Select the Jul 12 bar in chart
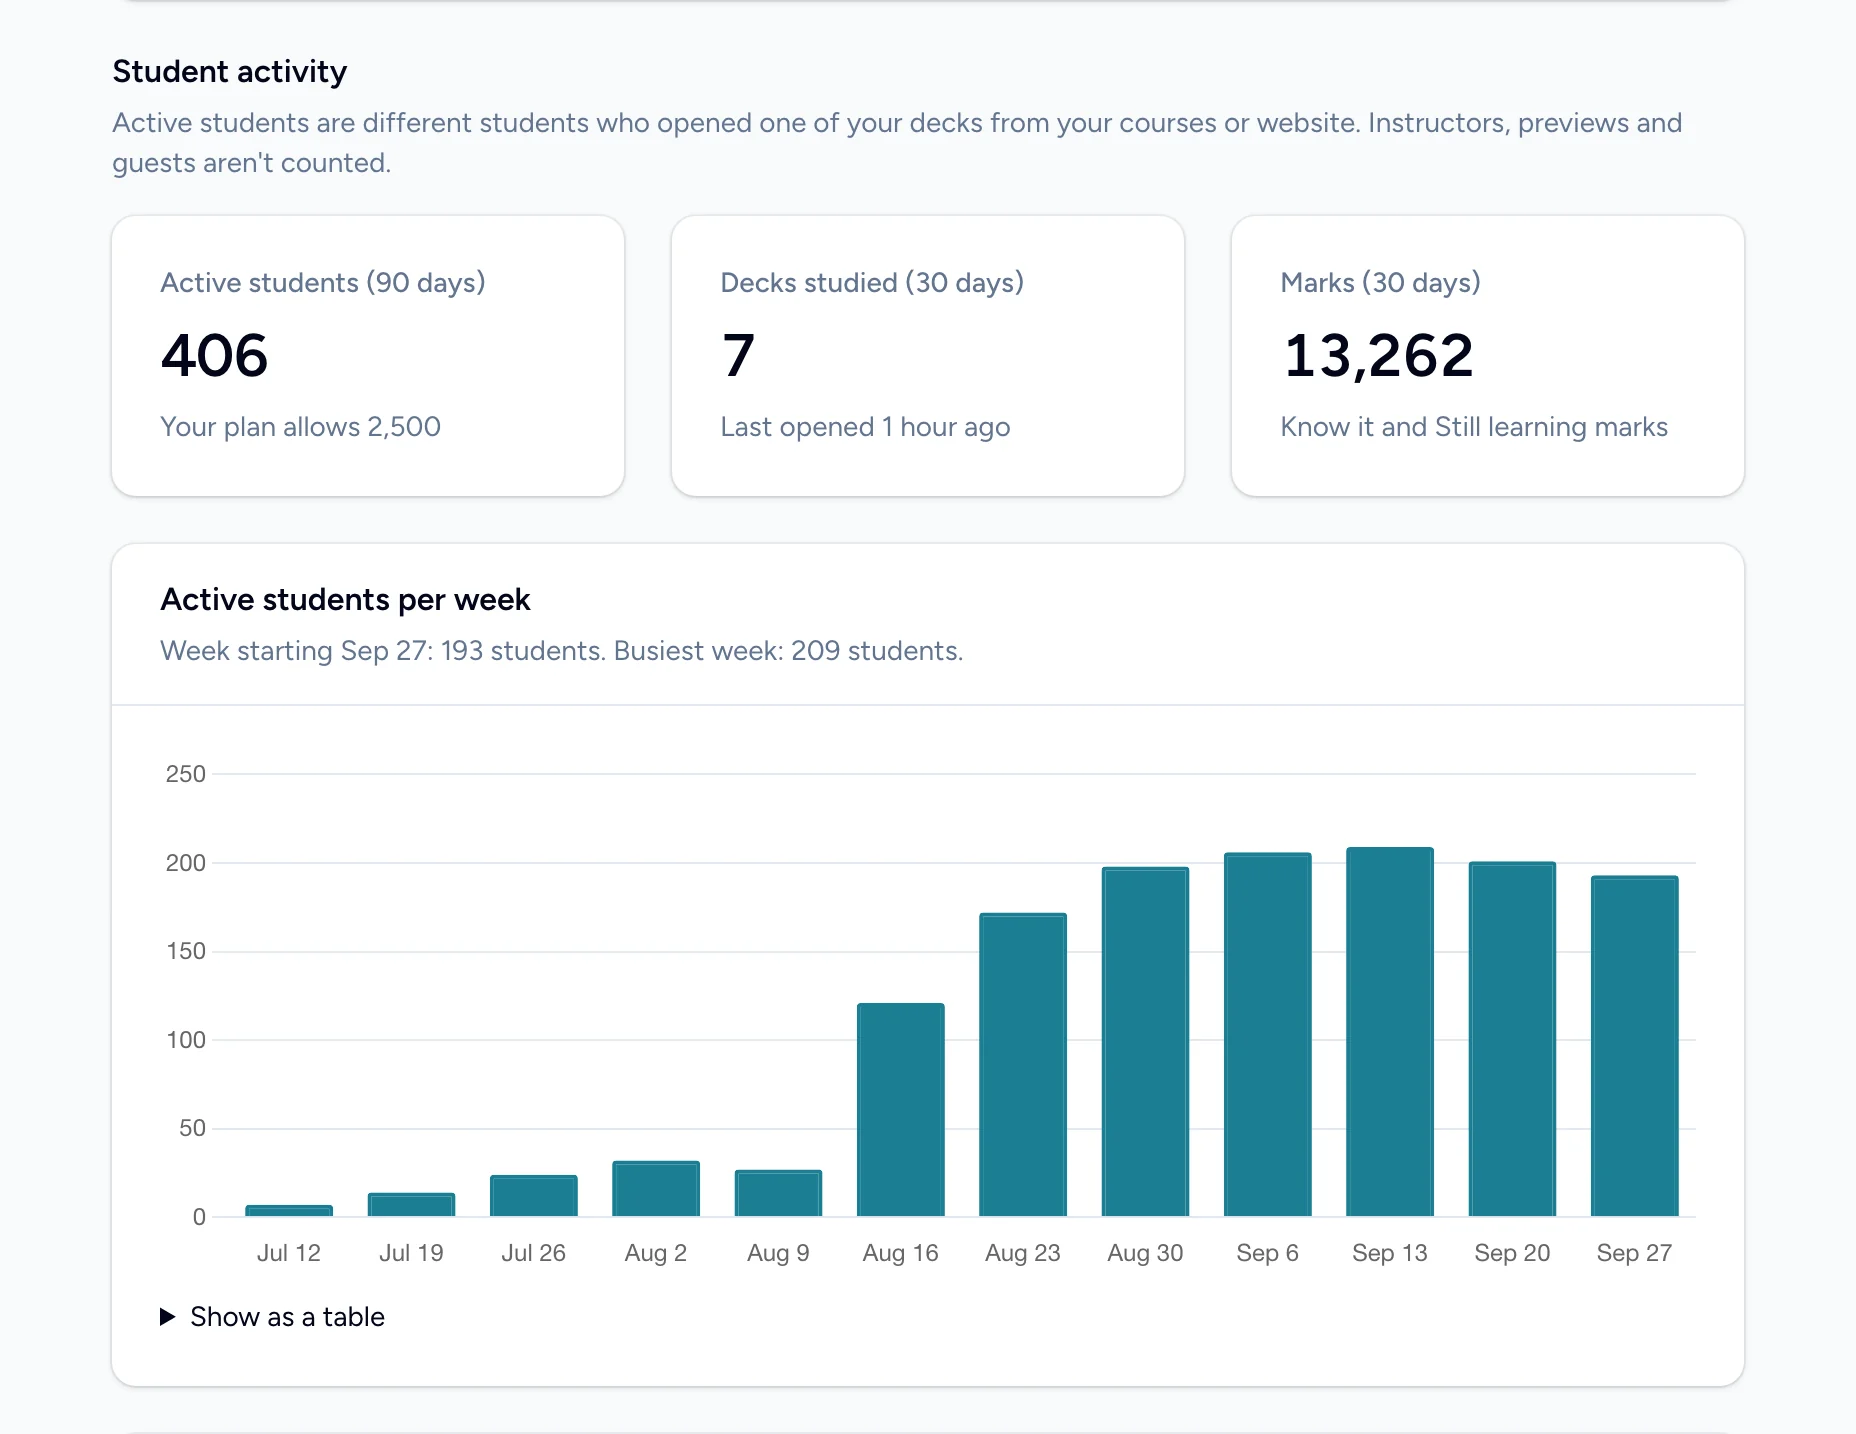 point(289,1211)
